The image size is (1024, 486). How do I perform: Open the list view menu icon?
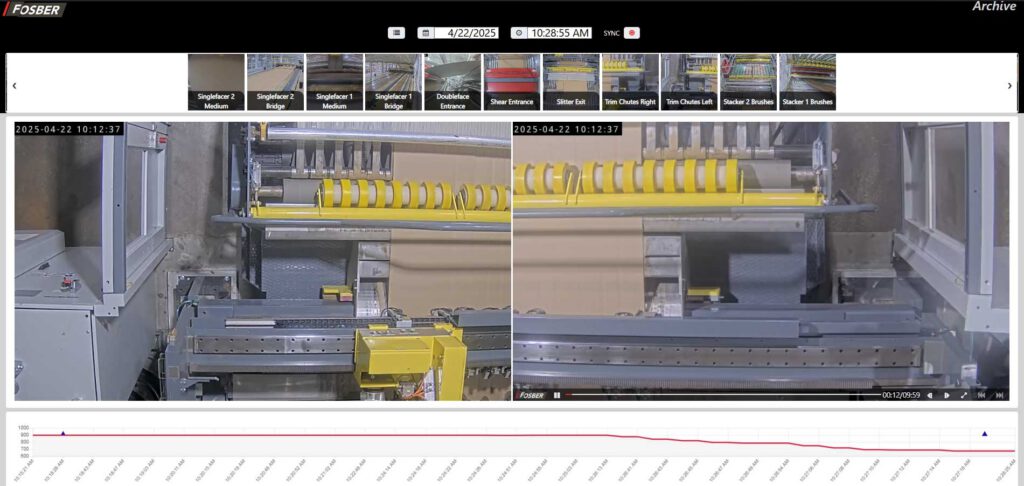396,33
